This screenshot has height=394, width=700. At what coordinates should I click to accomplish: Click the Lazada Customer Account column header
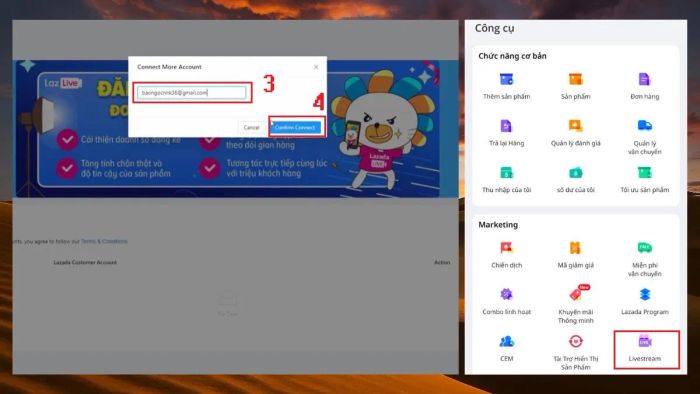pos(85,263)
